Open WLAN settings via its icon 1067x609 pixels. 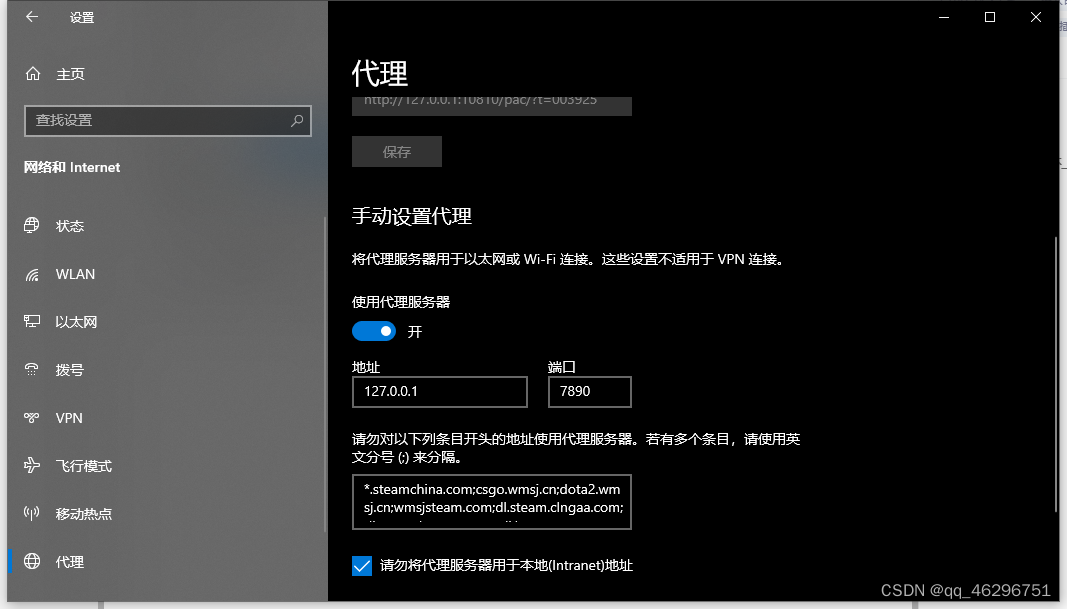[30, 274]
